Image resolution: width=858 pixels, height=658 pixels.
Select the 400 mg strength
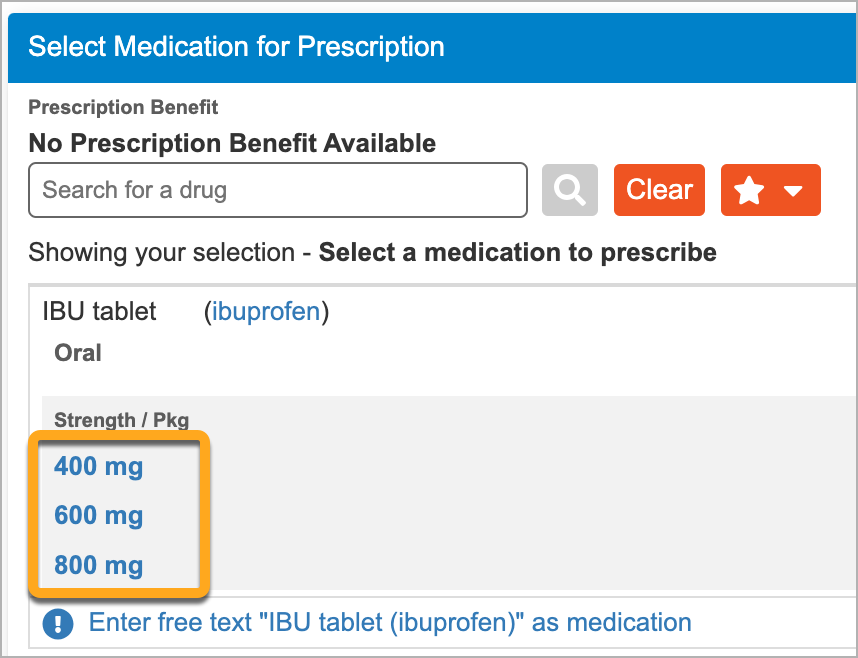[x=98, y=467]
